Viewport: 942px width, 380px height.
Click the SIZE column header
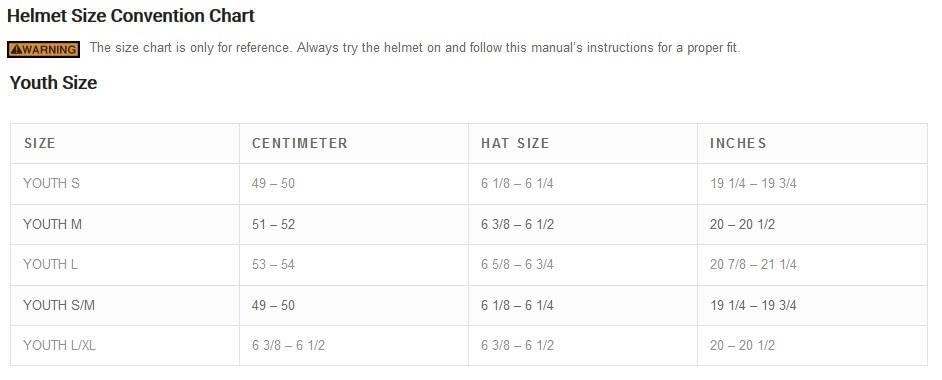(x=40, y=143)
